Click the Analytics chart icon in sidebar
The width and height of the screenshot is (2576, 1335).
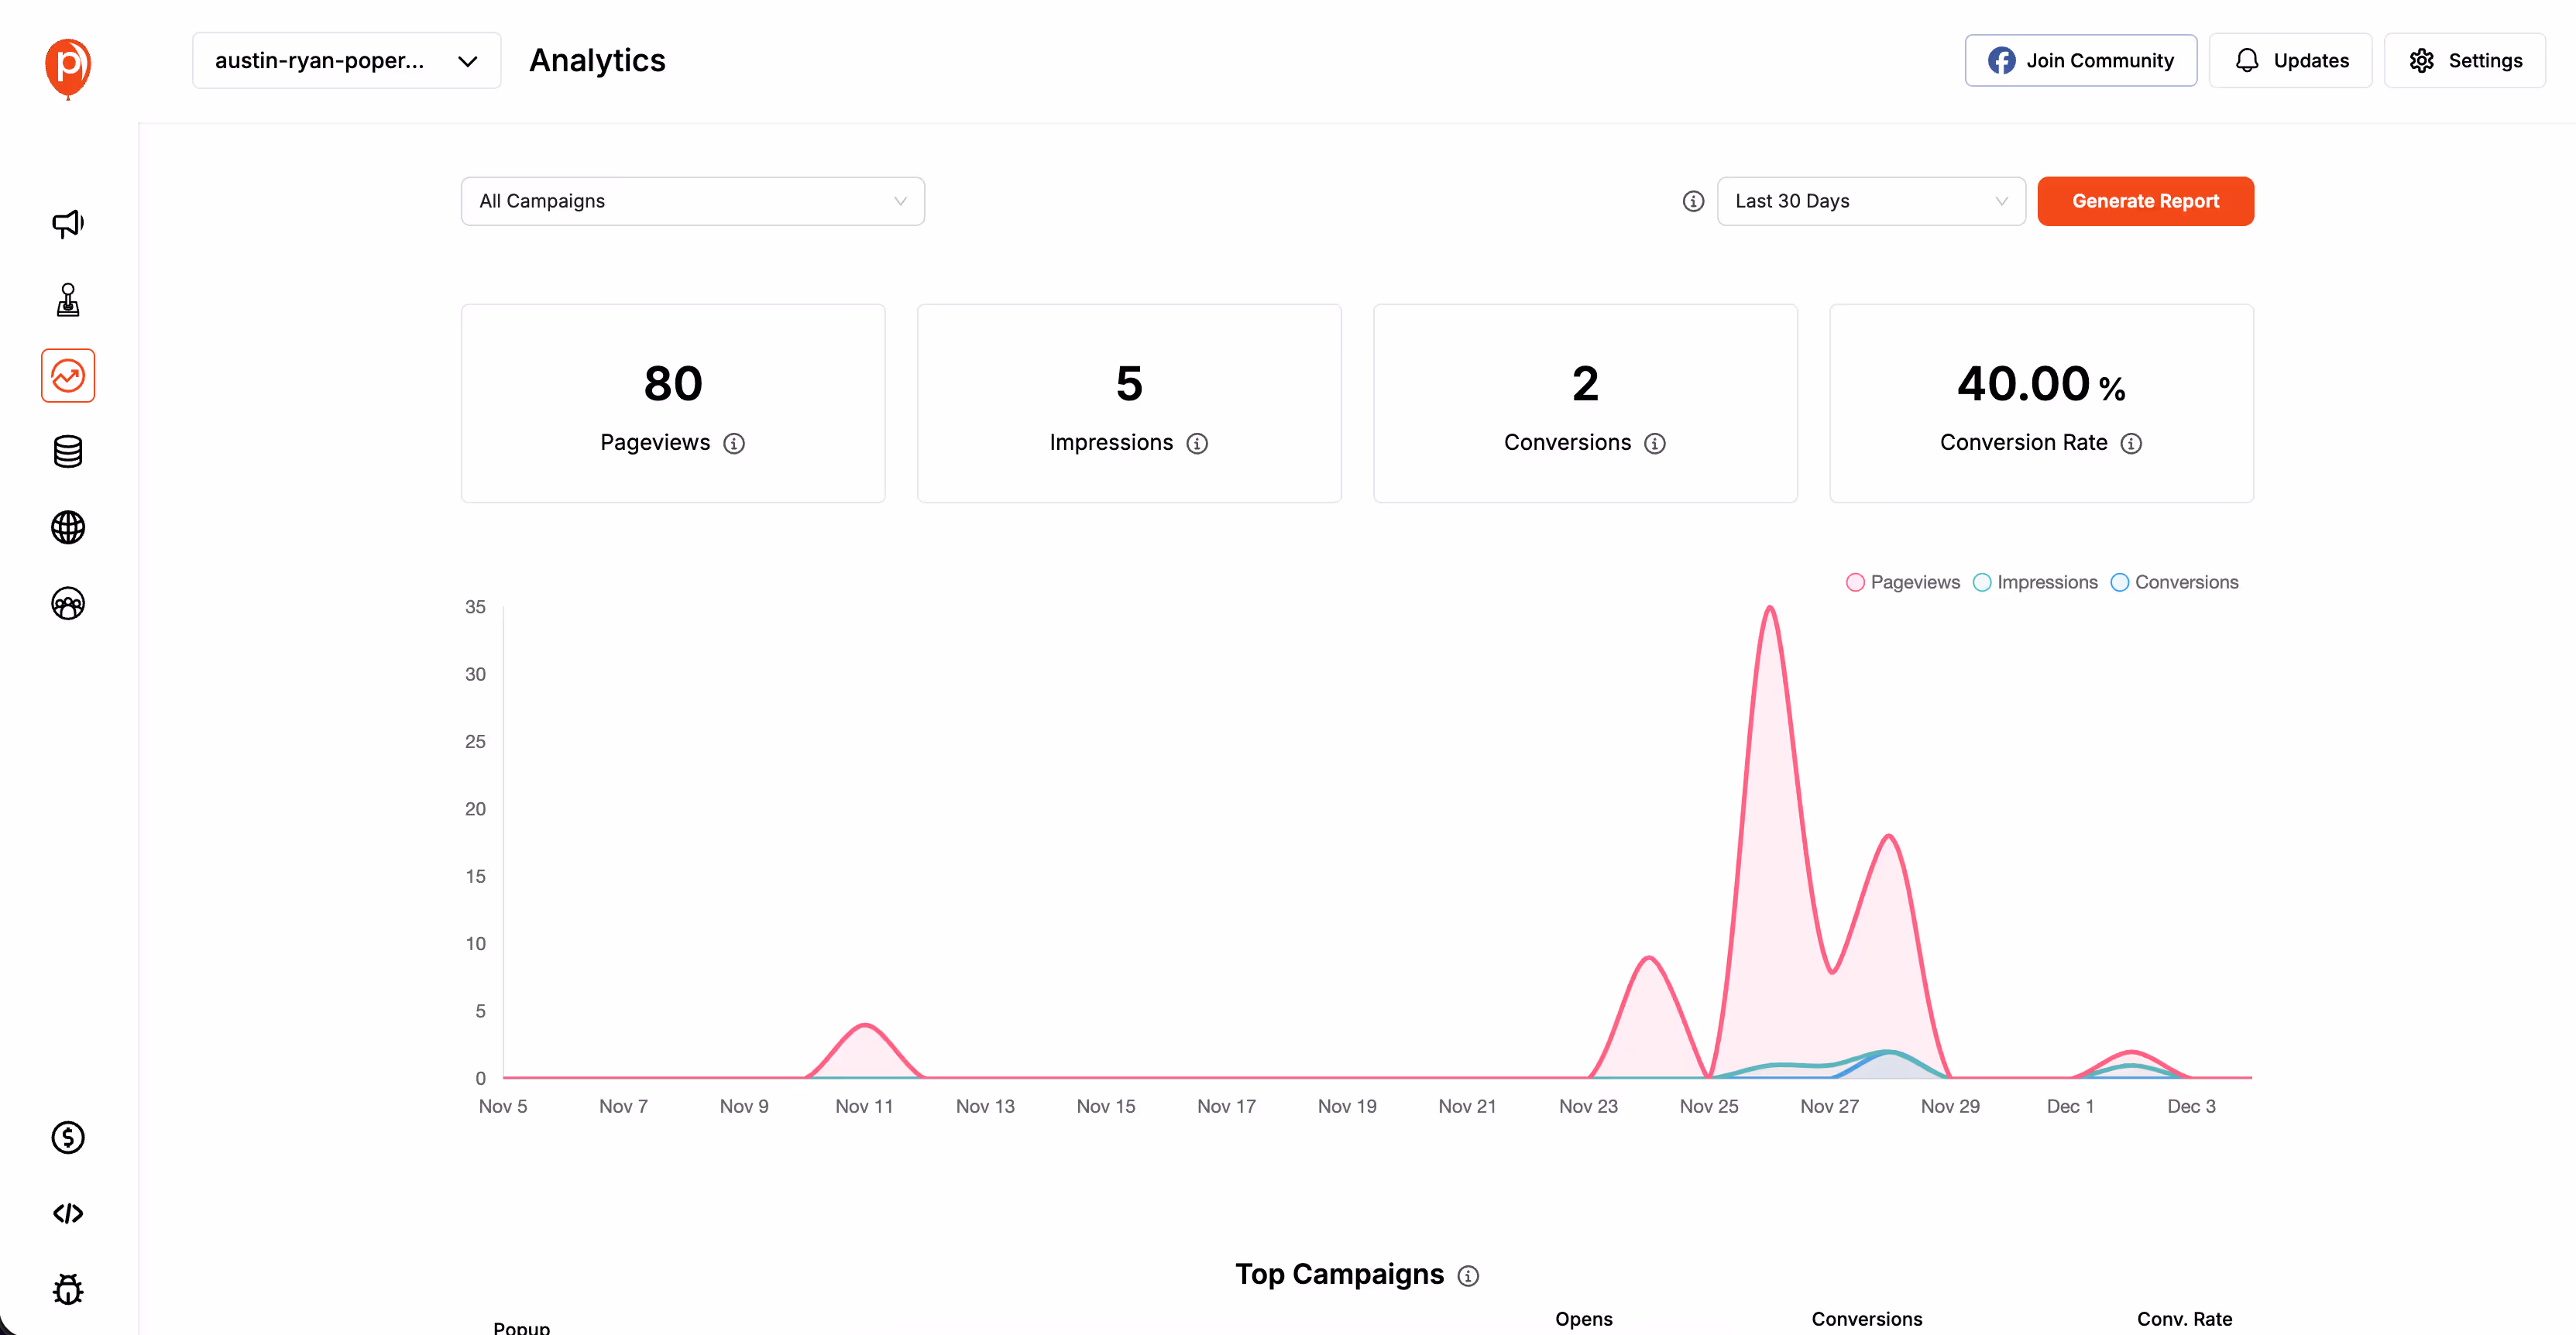pyautogui.click(x=67, y=375)
